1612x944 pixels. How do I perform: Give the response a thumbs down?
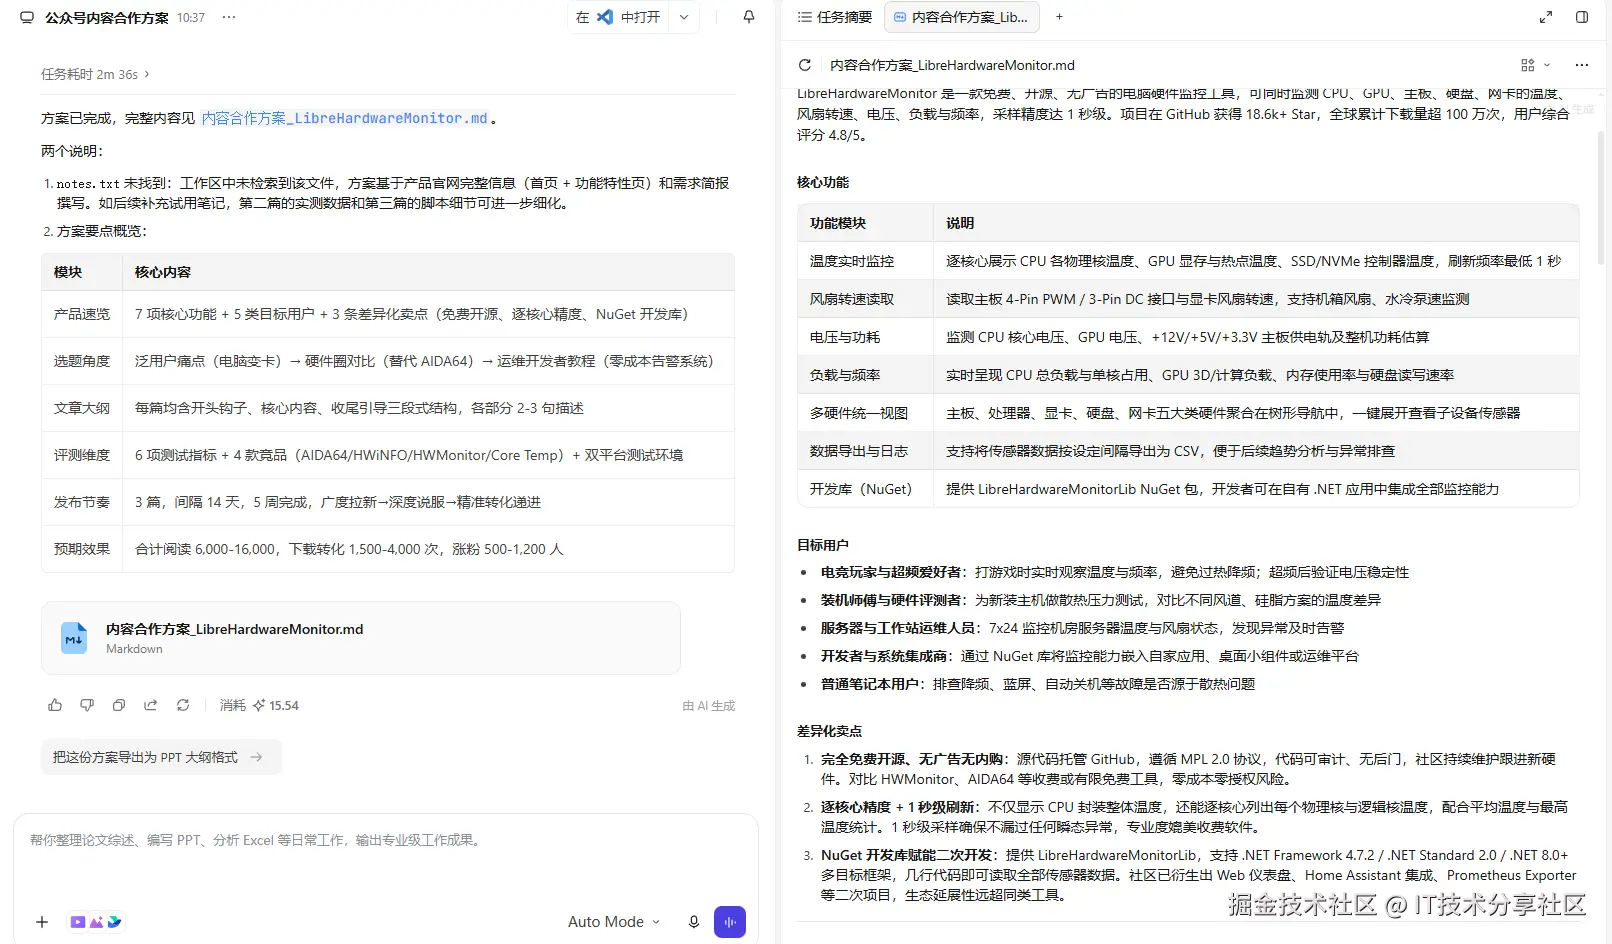(x=87, y=705)
